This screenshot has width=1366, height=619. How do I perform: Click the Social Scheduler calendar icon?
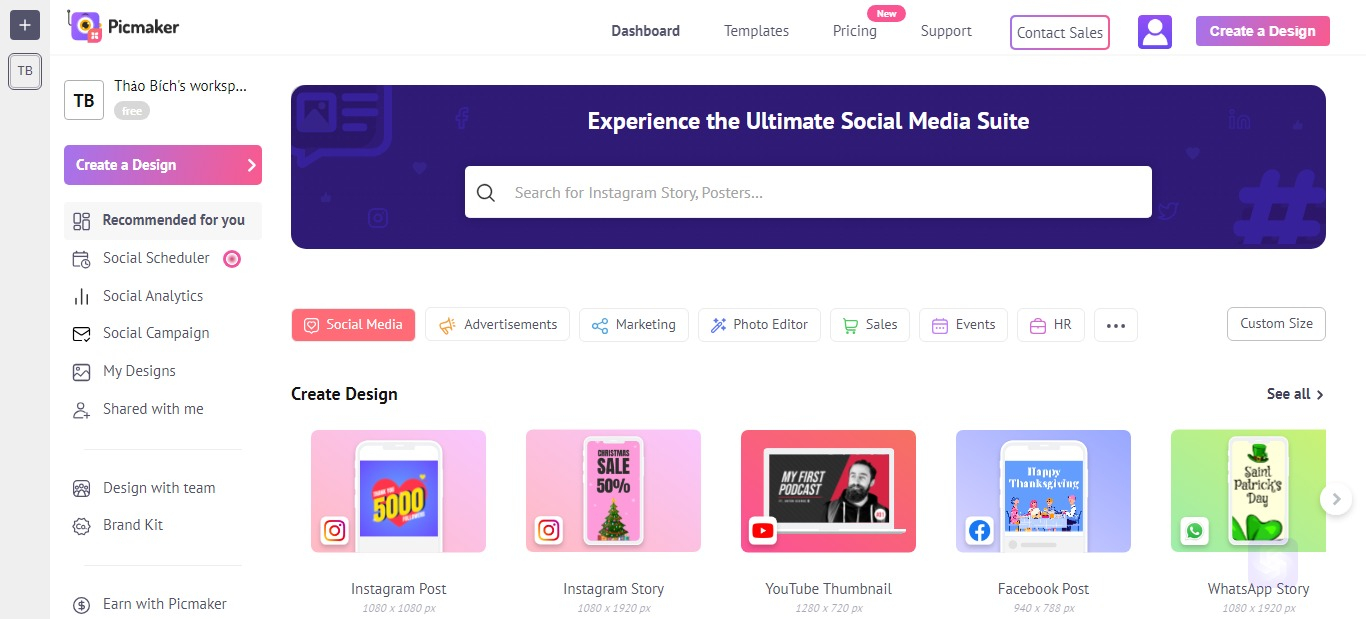pos(82,259)
